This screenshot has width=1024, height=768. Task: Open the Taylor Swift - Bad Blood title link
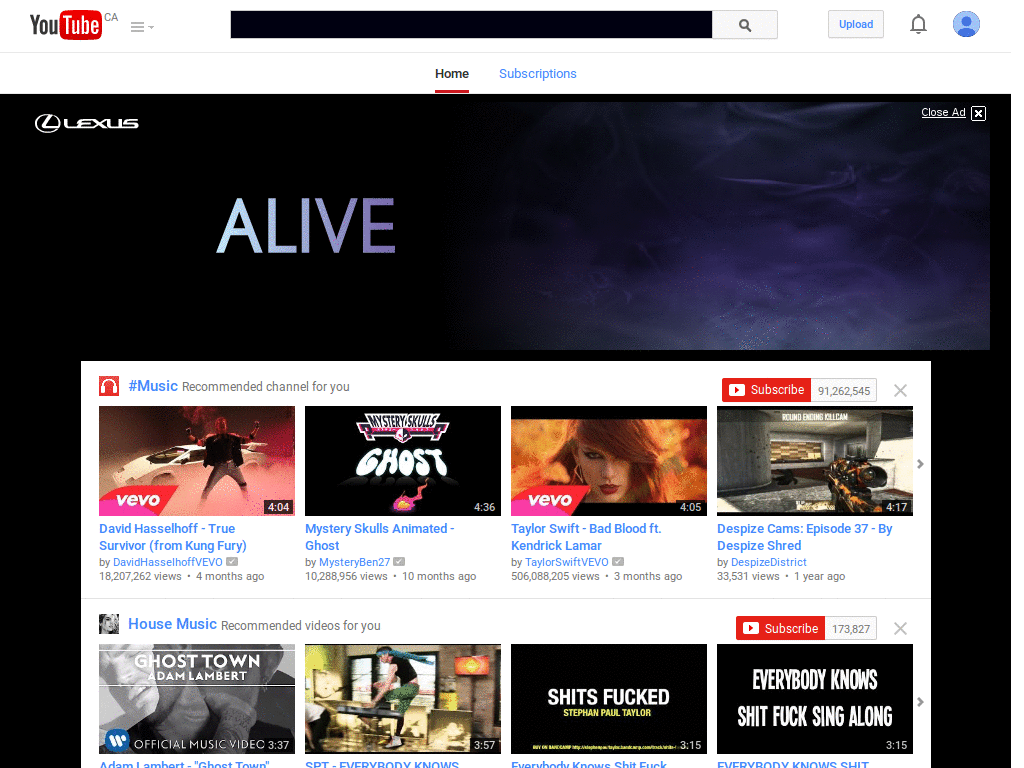tap(586, 537)
